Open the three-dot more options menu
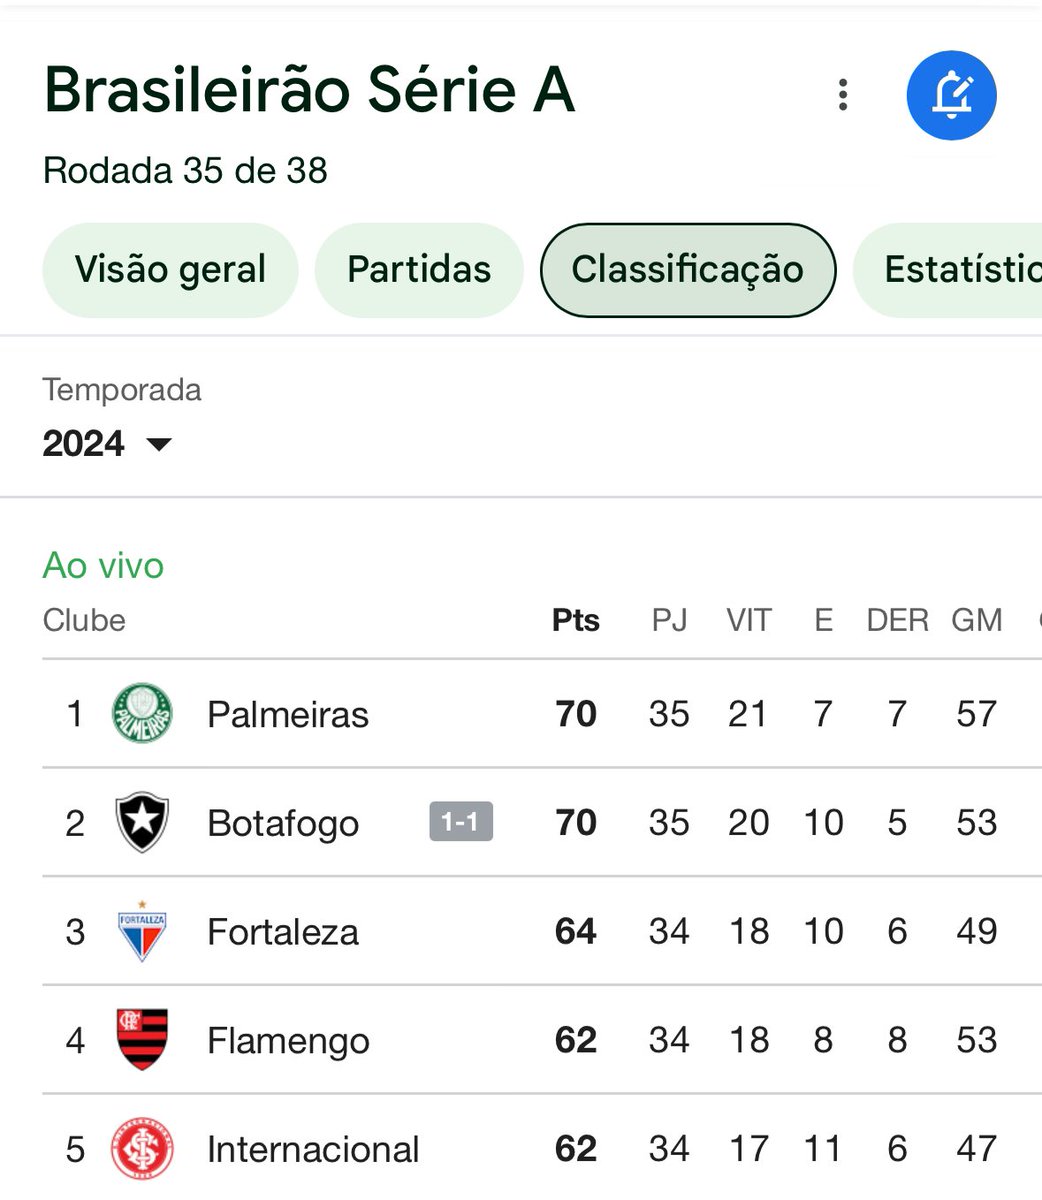 point(843,95)
